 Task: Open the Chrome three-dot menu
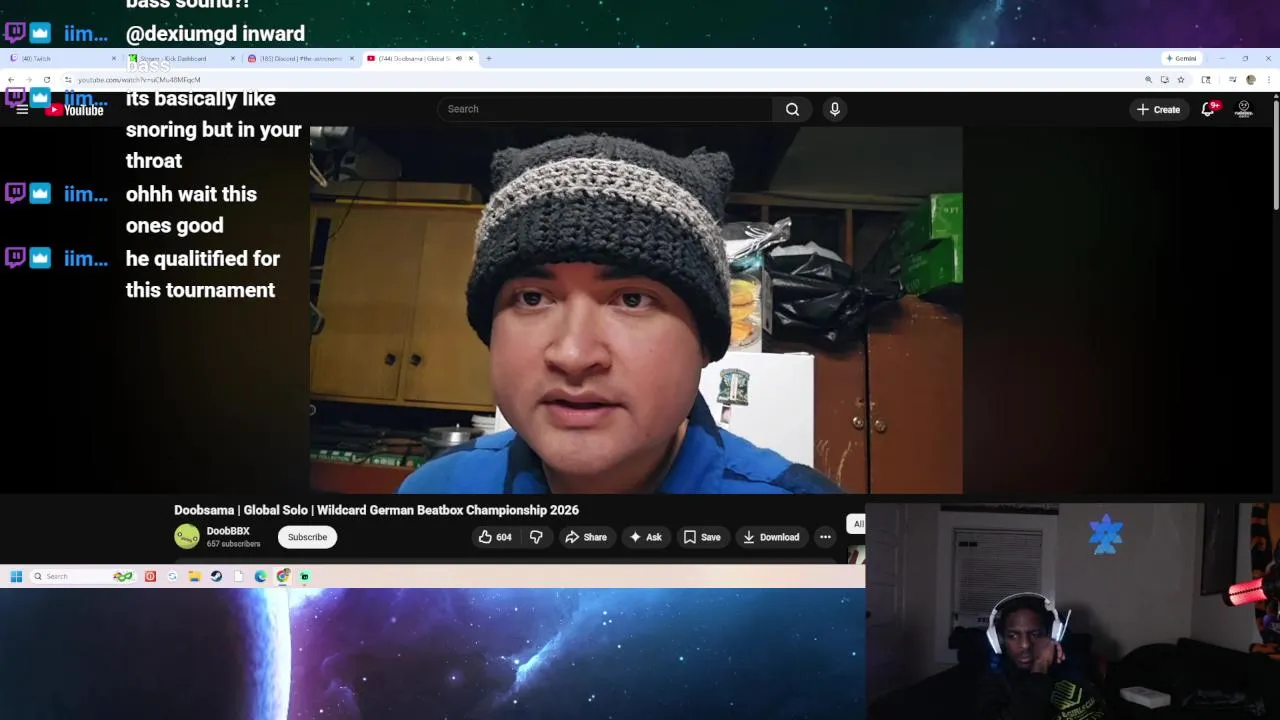(x=1268, y=79)
